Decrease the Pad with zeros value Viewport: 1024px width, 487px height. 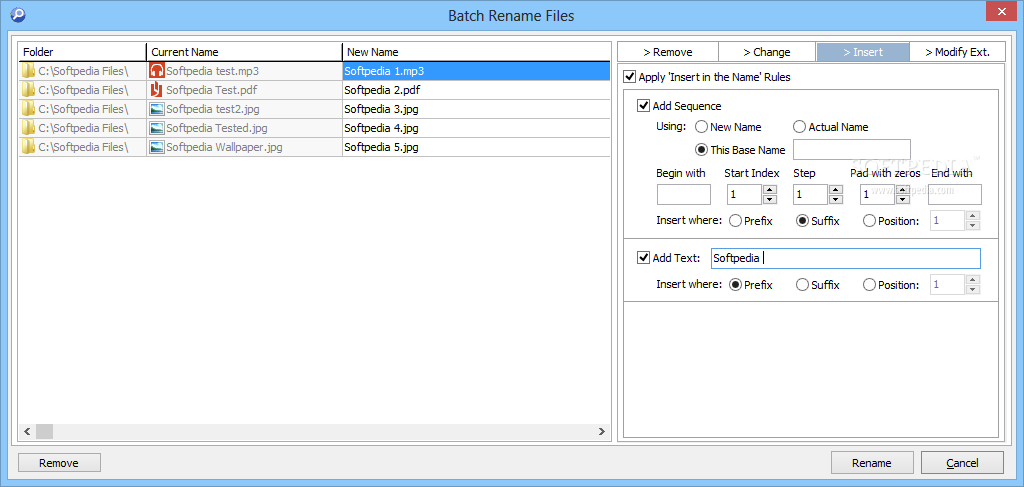pyautogui.click(x=903, y=199)
